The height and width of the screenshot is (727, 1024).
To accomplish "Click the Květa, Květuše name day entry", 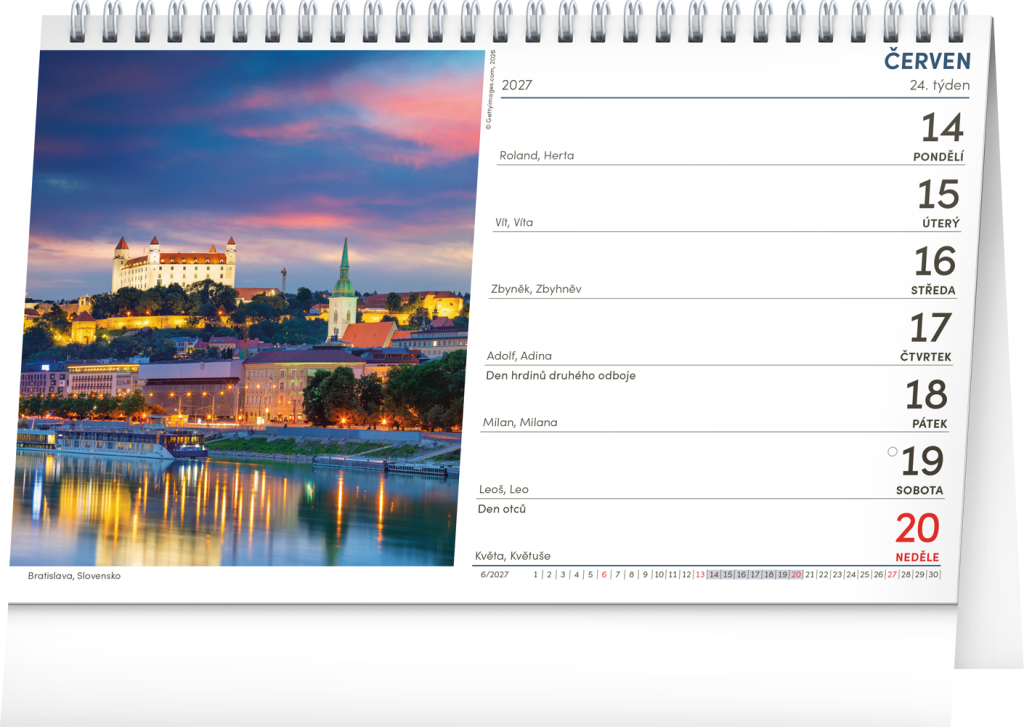I will (512, 556).
